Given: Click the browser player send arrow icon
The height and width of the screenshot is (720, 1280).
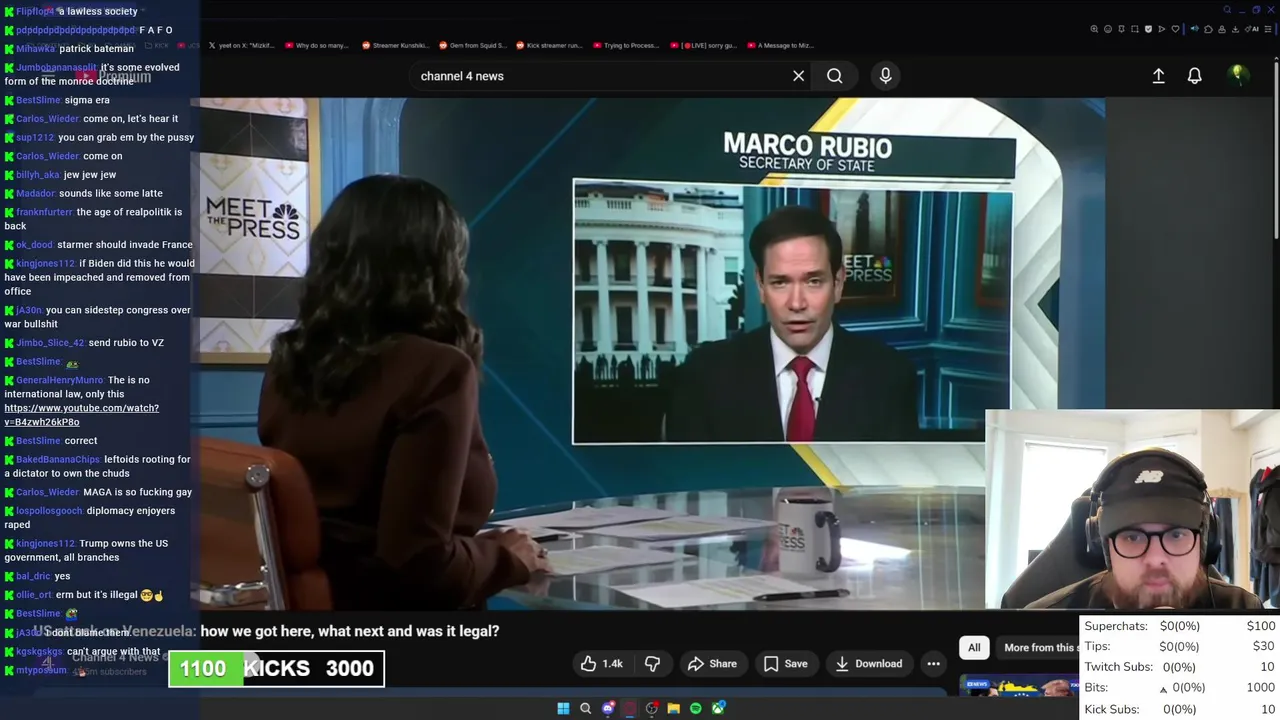Looking at the screenshot, I should [x=1162, y=29].
